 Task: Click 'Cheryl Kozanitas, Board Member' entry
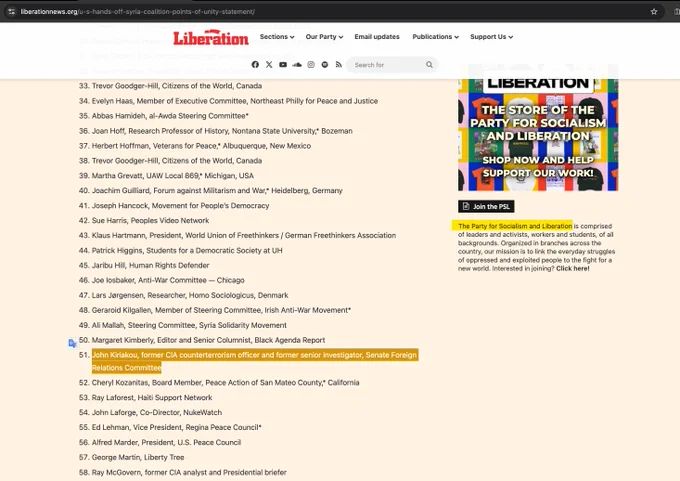tap(226, 383)
